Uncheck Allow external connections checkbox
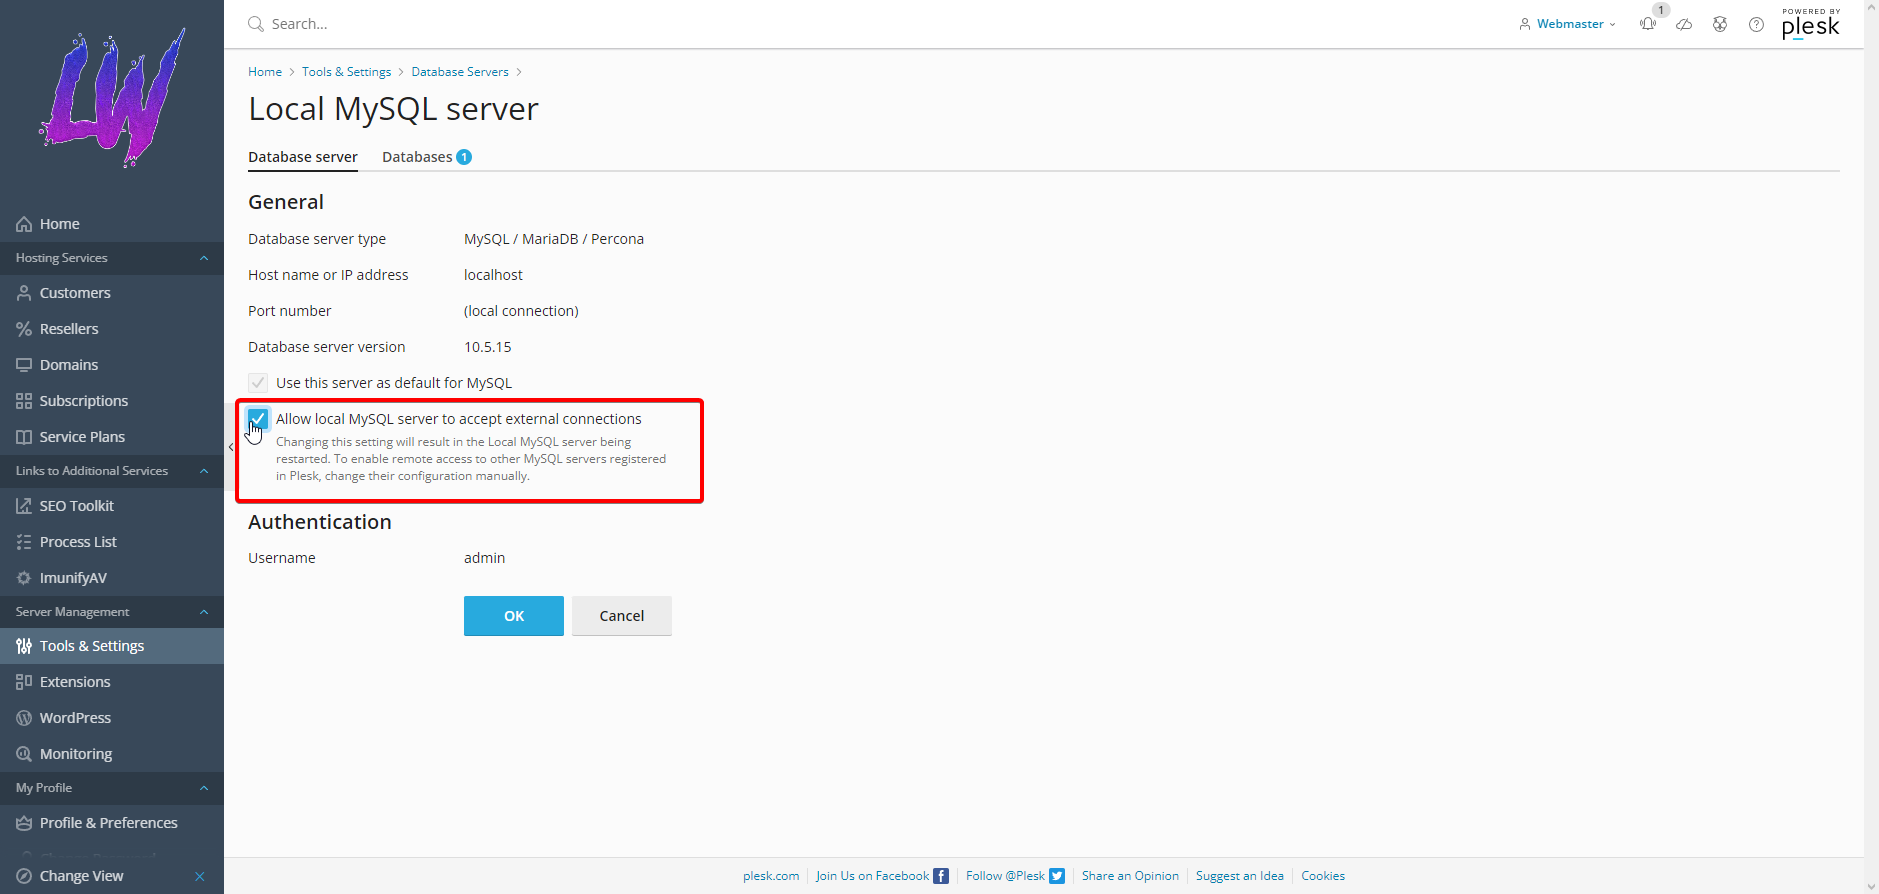 (x=258, y=419)
